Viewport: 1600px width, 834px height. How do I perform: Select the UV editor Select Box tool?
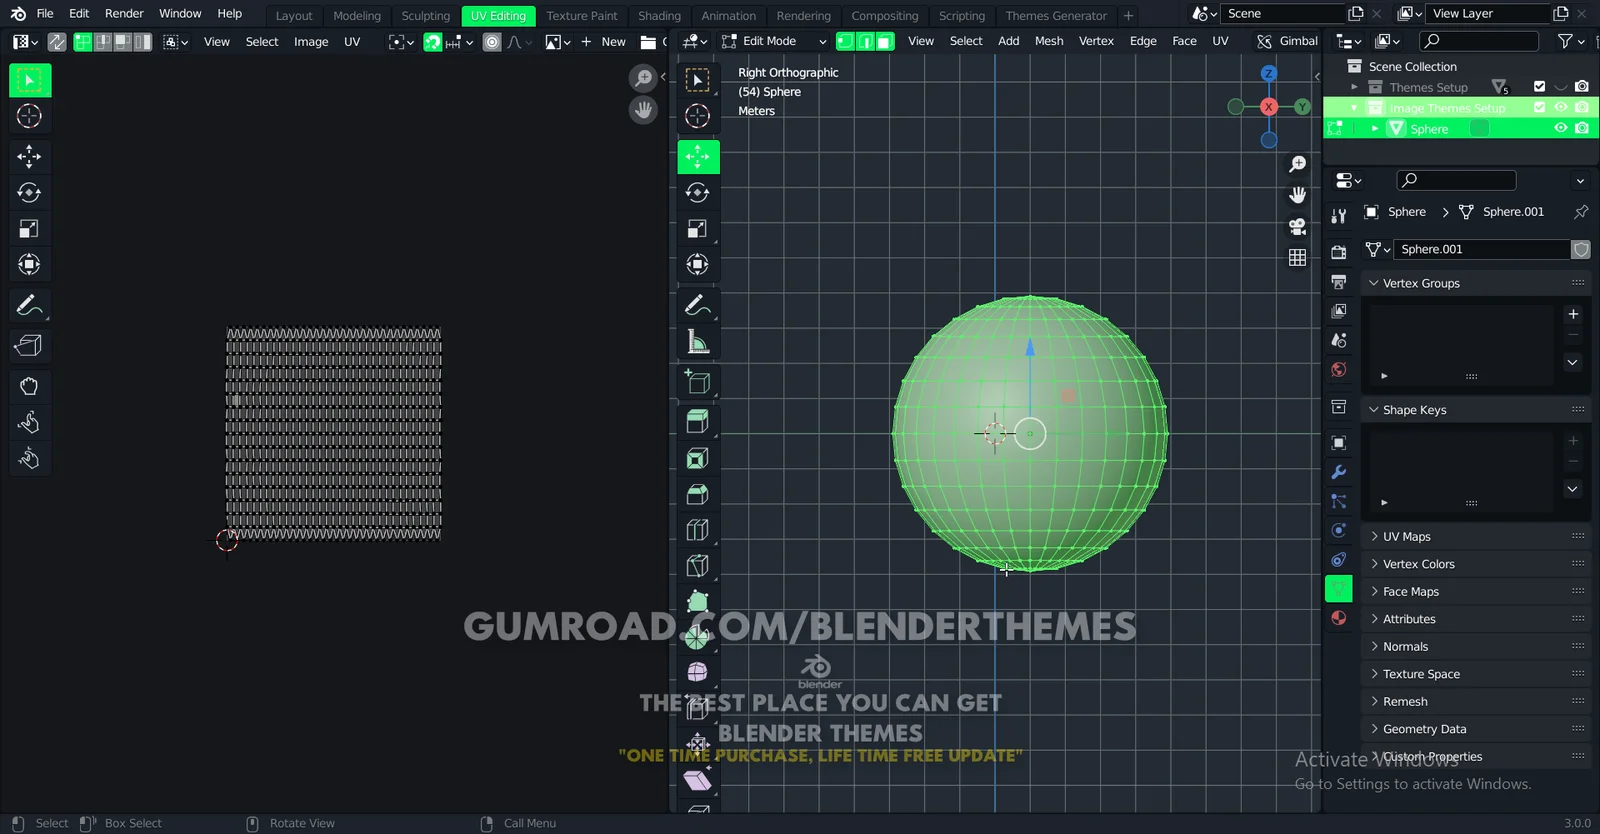point(30,80)
